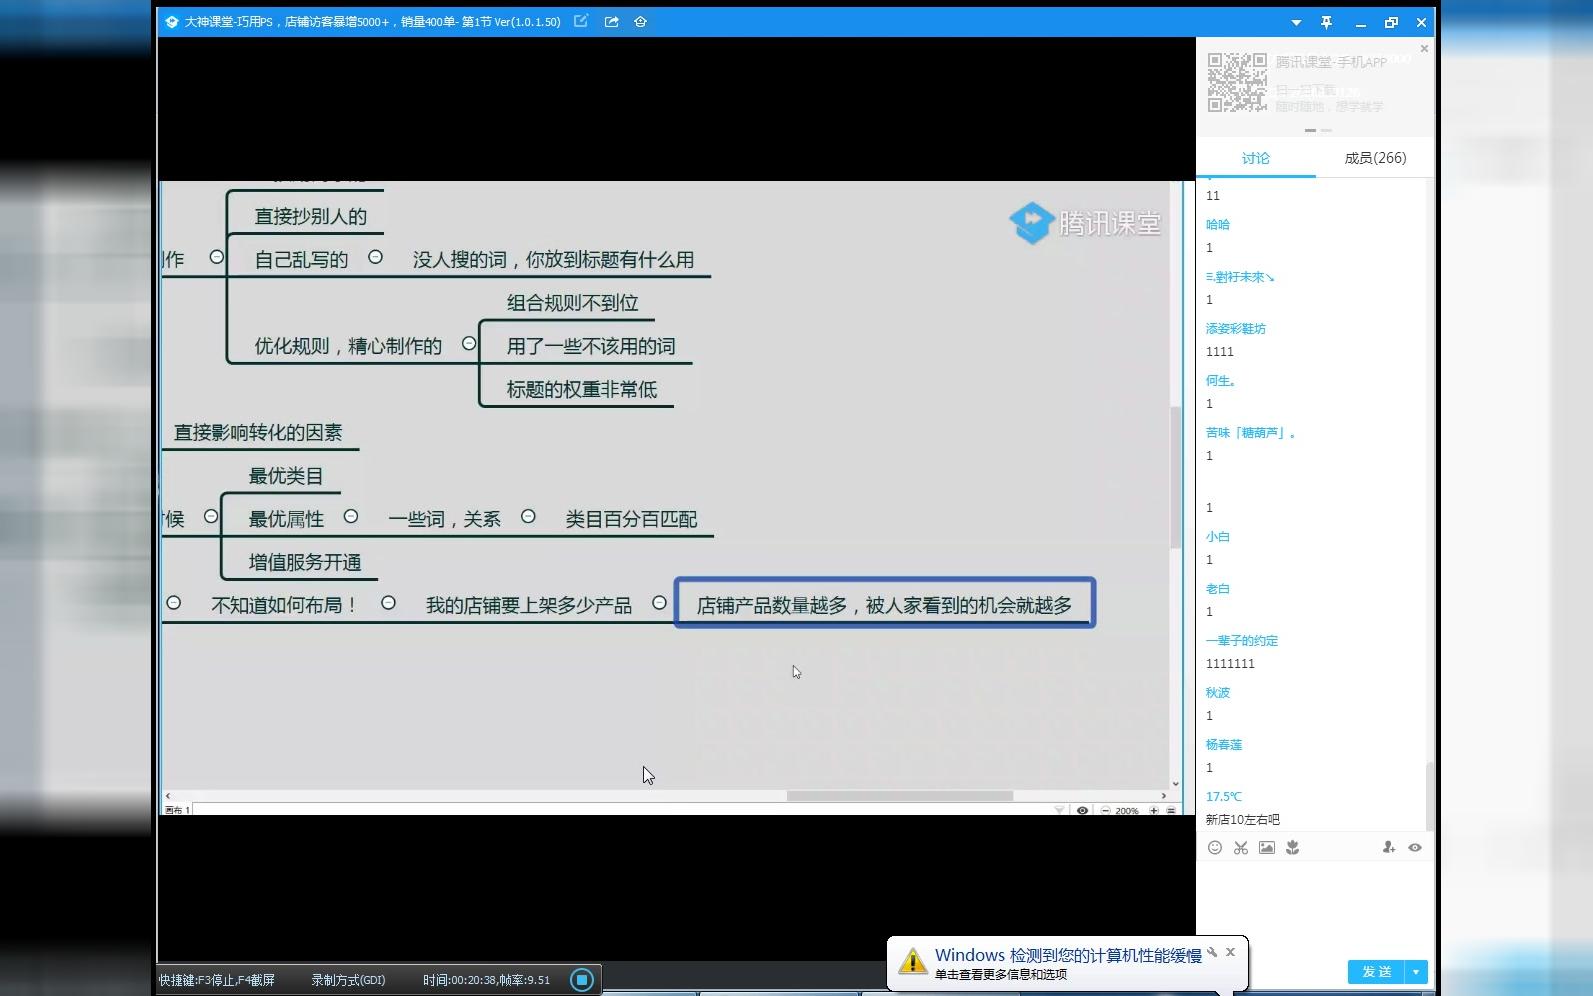Collapse node after 自己乱写的

375,257
